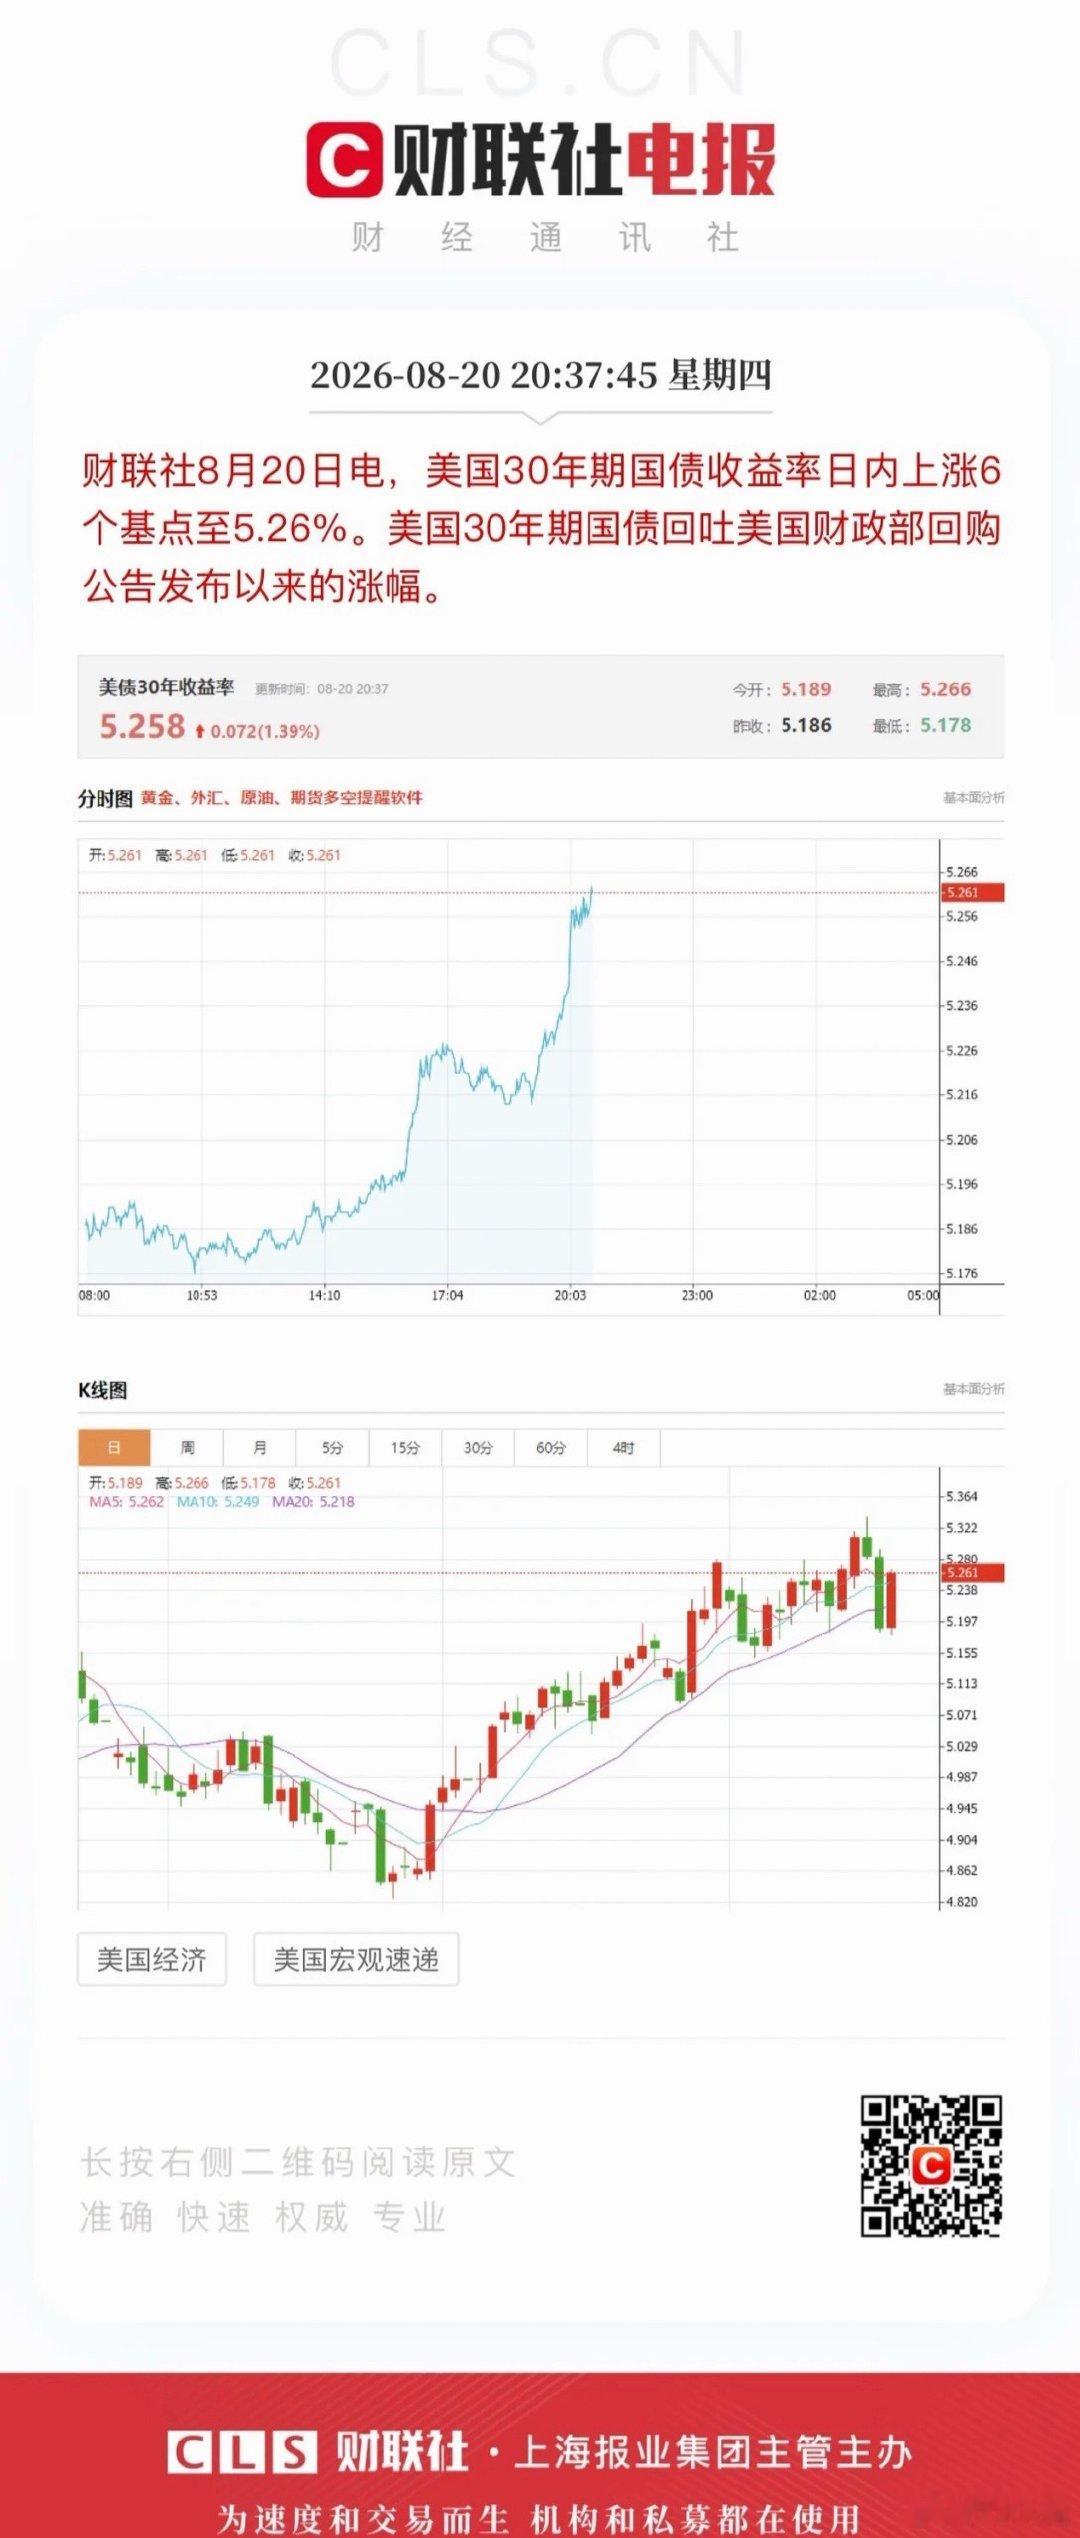1080x2538 pixels.
Task: Select the 5分 interval tab
Action: (x=333, y=1447)
